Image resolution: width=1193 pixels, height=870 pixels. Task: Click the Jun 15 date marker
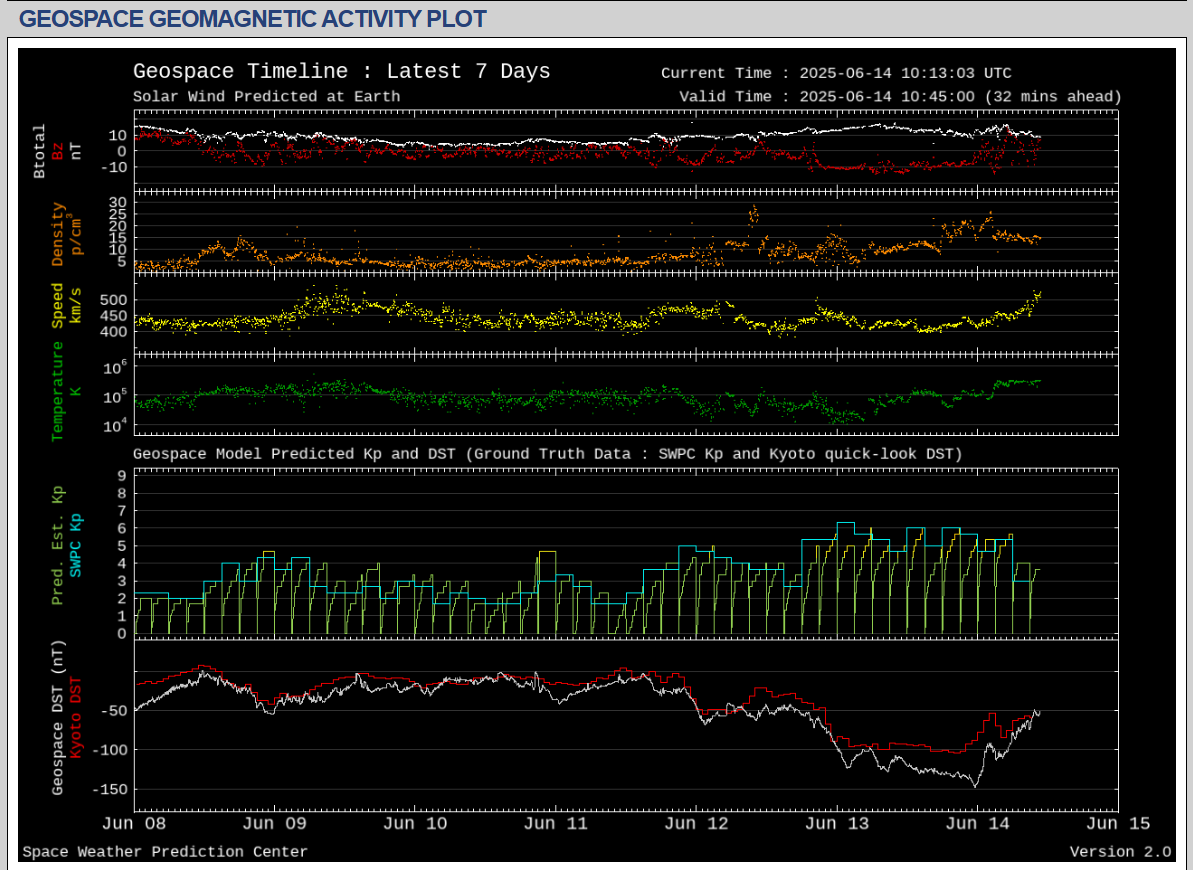coord(1117,824)
